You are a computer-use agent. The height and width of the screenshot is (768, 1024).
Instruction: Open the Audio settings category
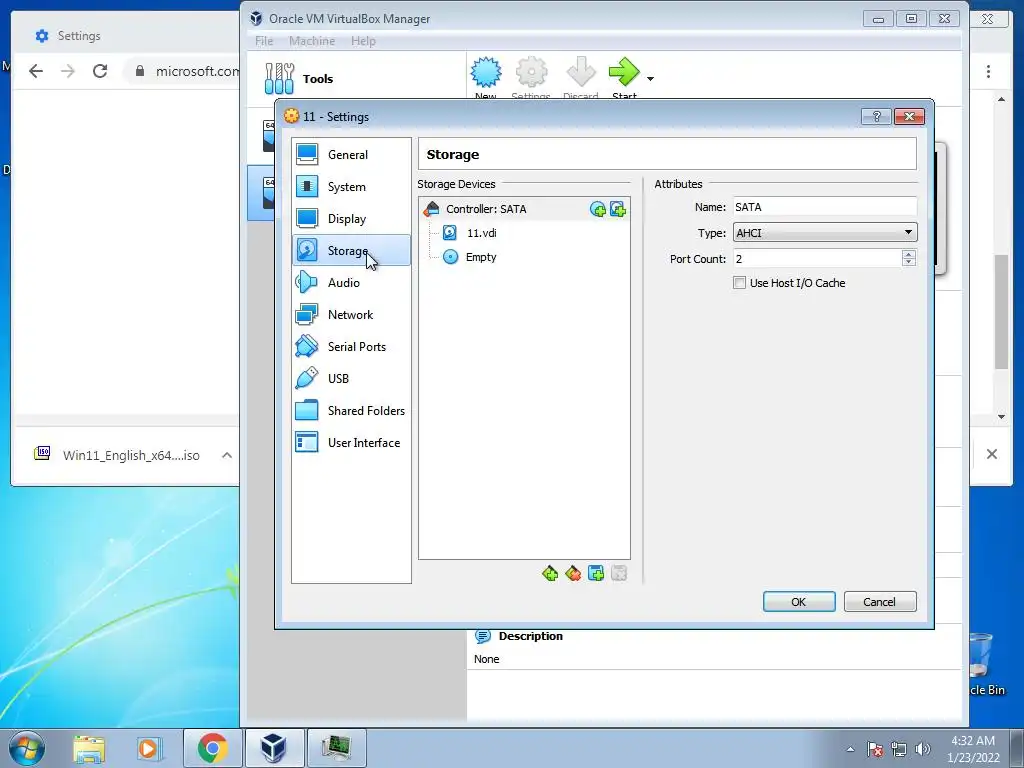coord(351,283)
